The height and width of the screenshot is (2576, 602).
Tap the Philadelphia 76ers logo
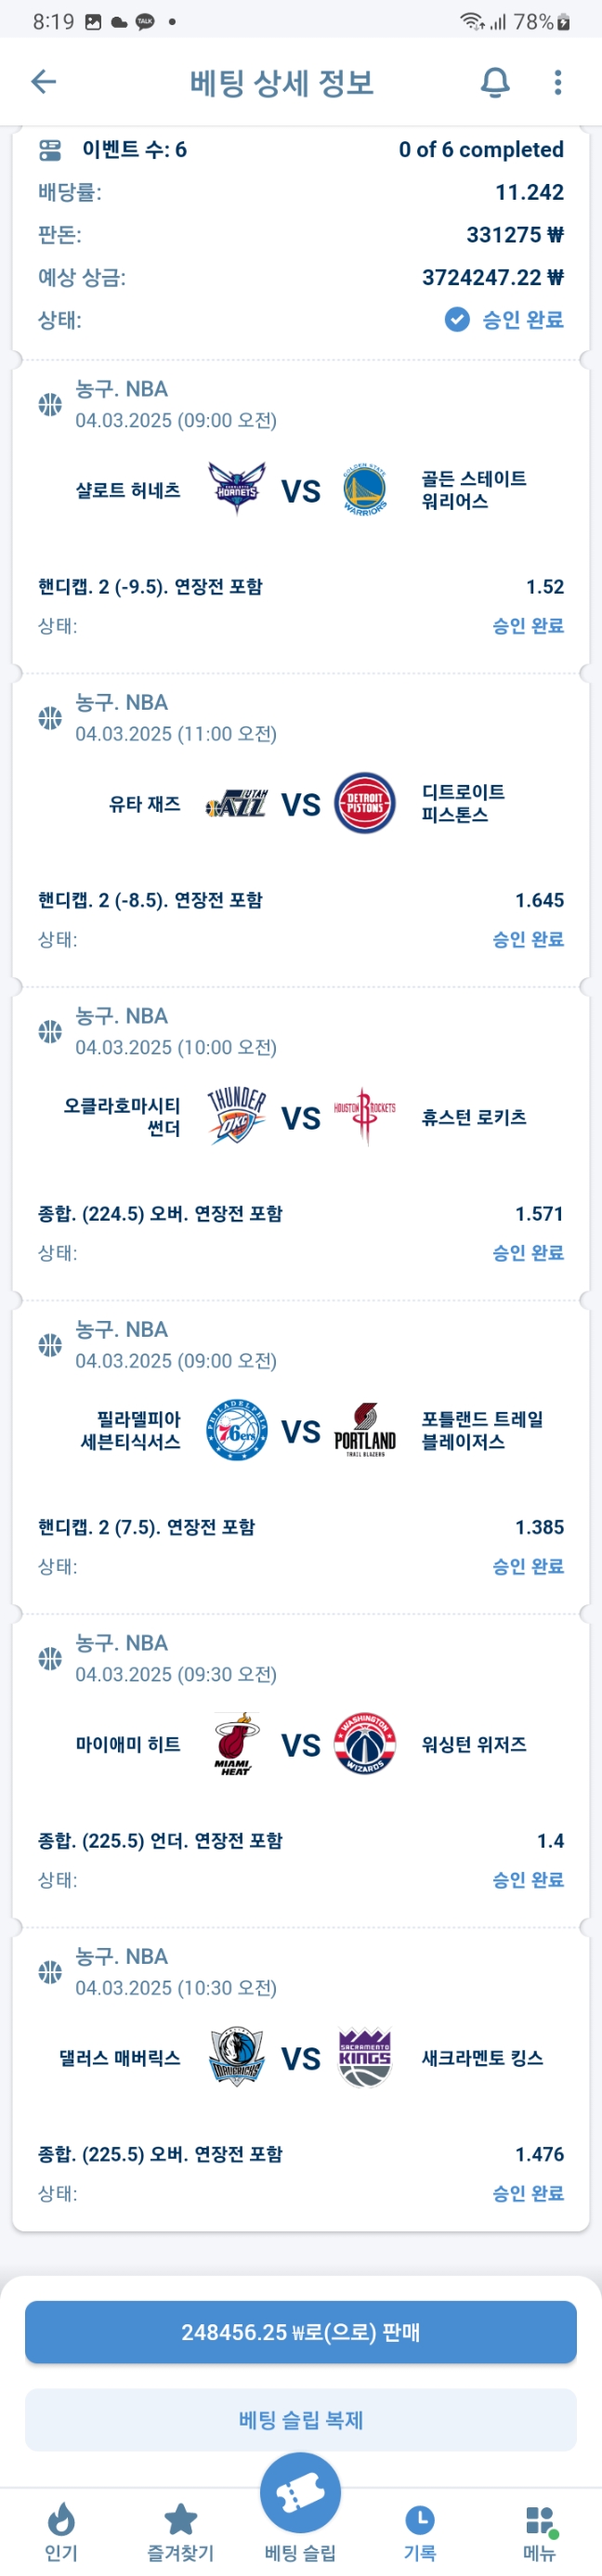click(237, 1430)
